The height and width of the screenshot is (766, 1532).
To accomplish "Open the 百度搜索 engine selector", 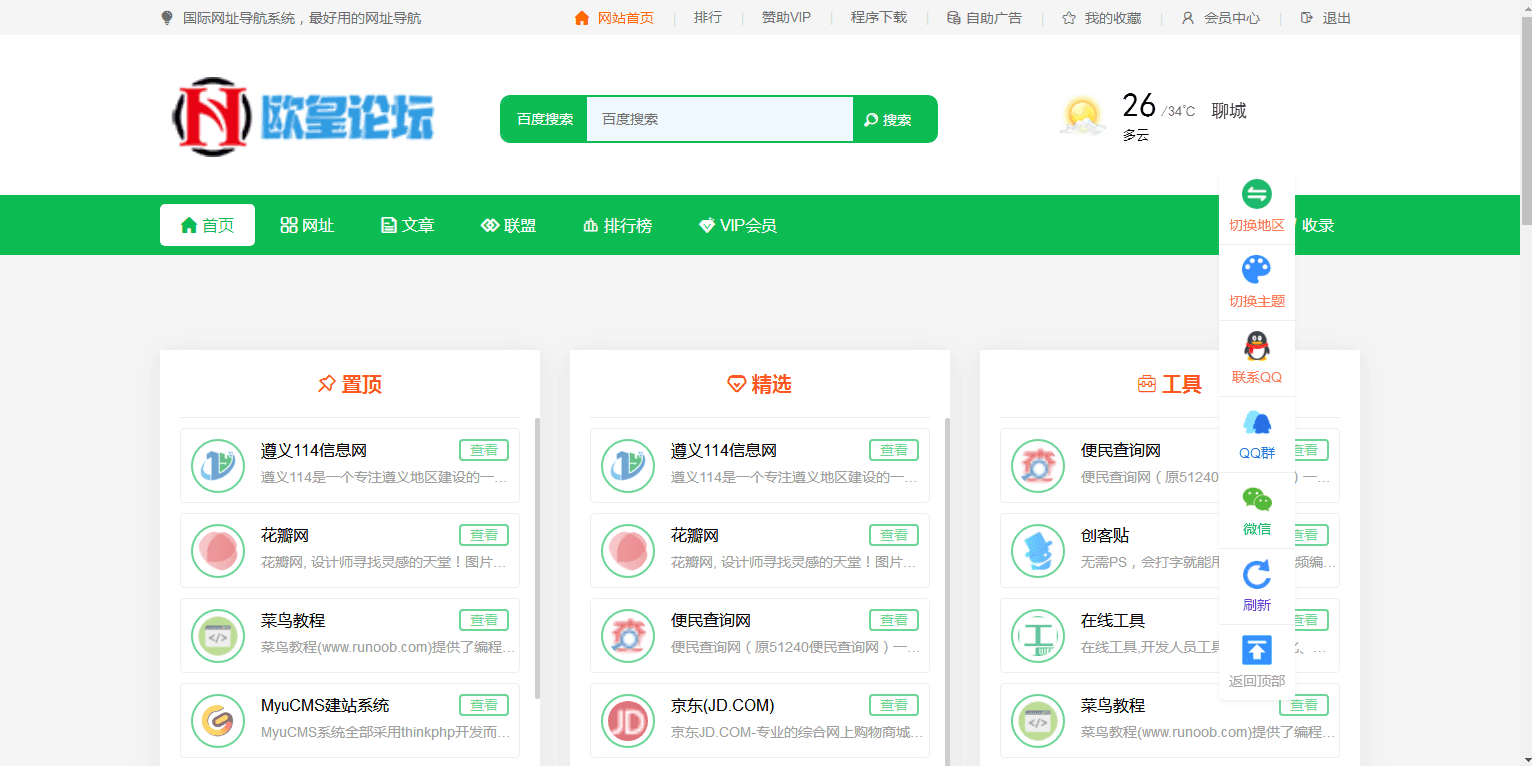I will click(x=544, y=120).
